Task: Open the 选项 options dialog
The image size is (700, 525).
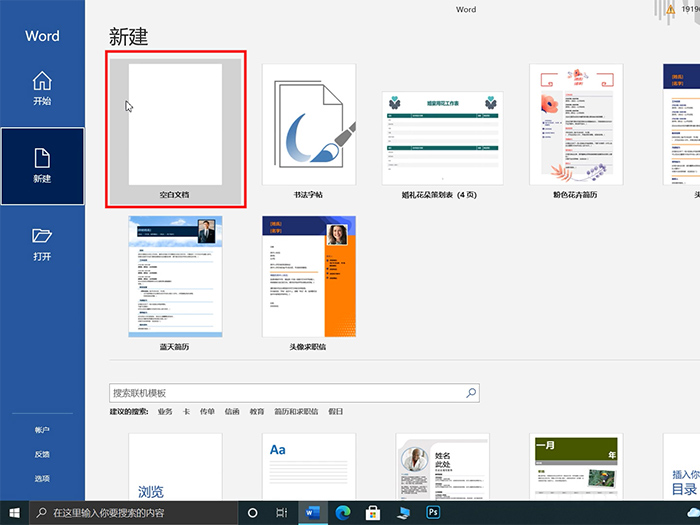Action: 42,479
